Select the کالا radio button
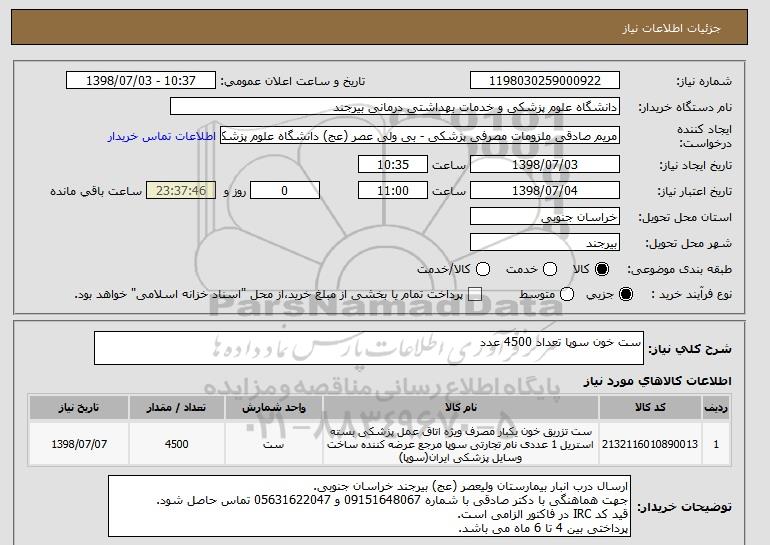 tap(602, 269)
